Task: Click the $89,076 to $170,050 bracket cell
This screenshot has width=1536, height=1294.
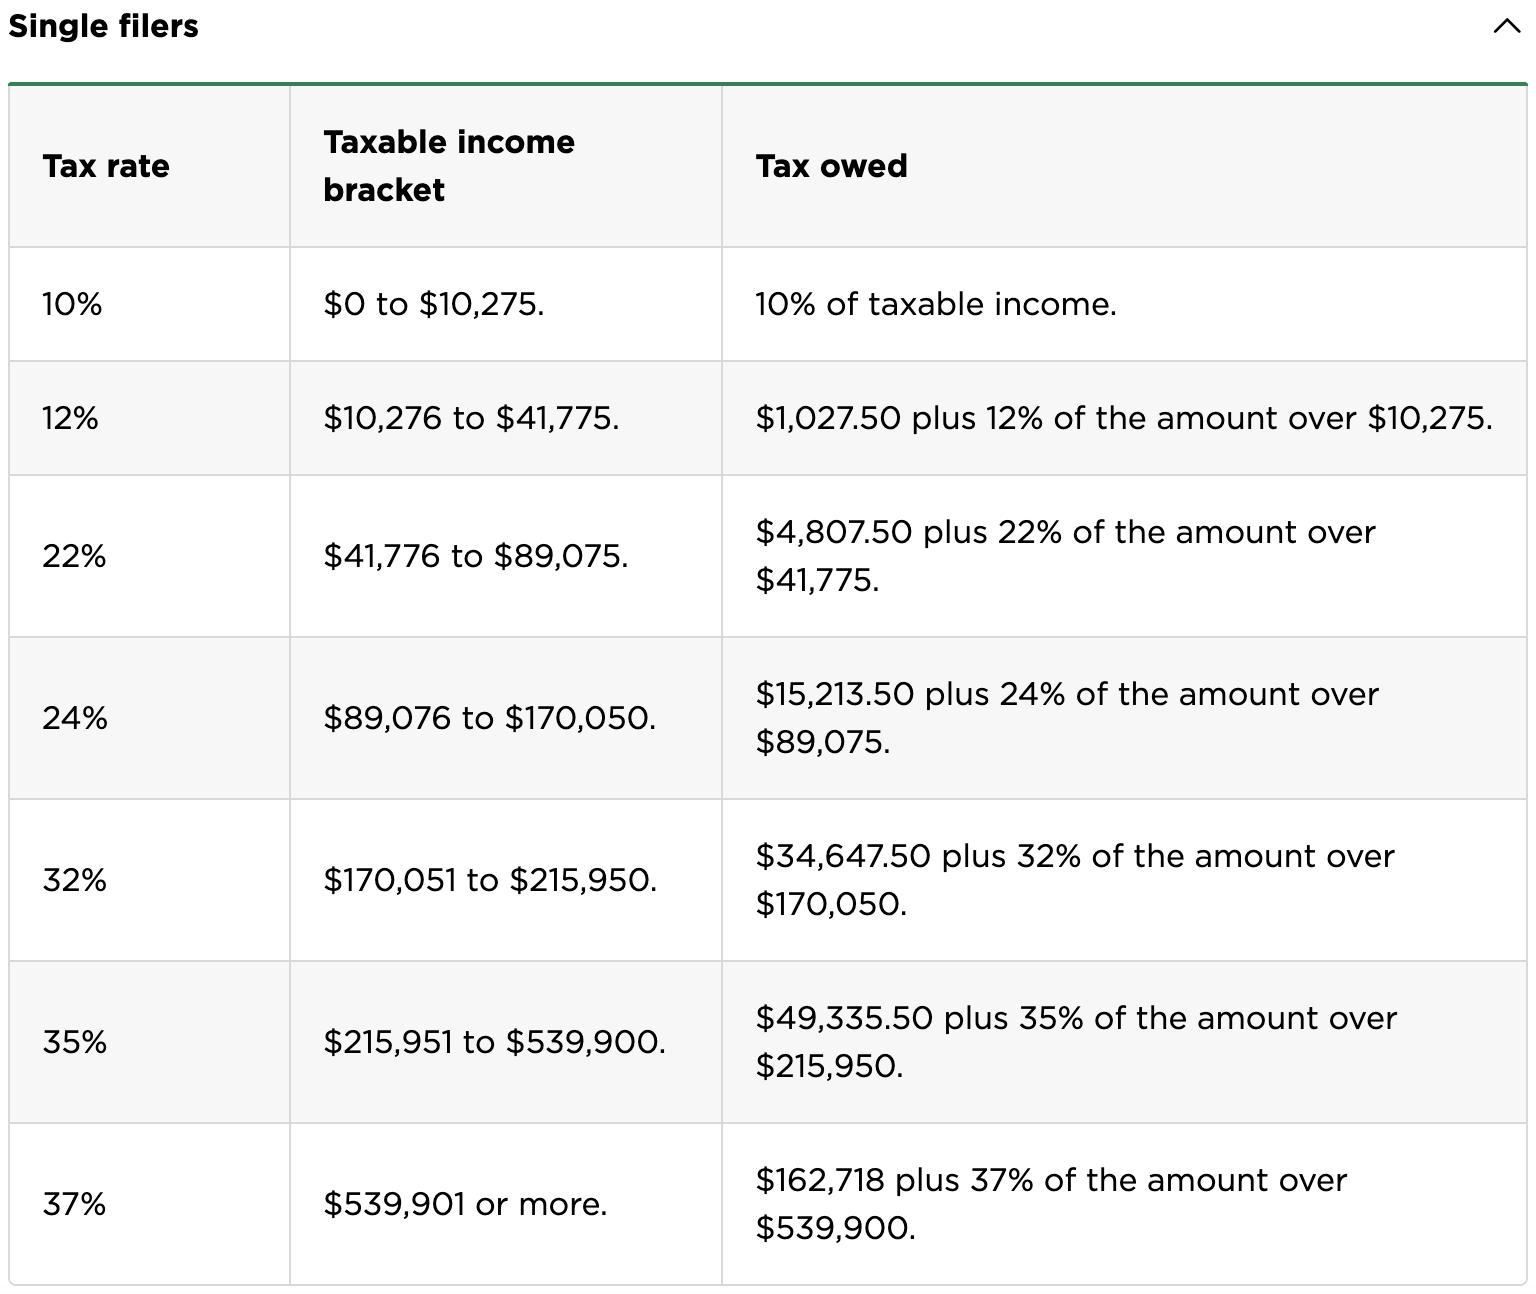Action: click(x=490, y=718)
